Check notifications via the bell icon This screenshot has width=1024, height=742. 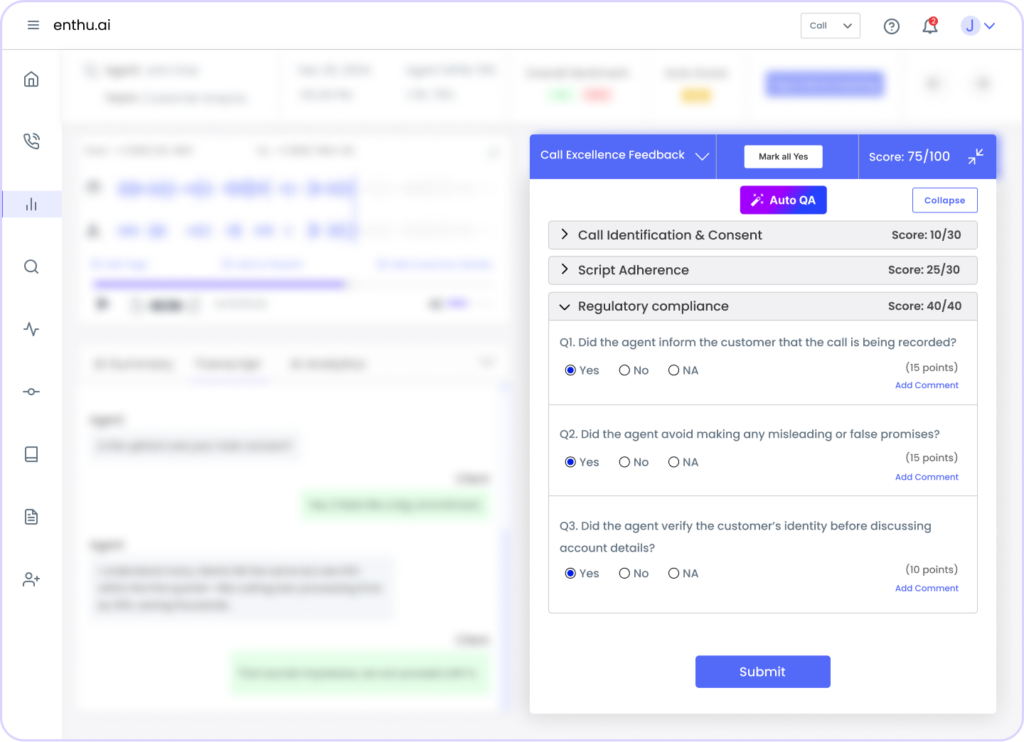pyautogui.click(x=929, y=26)
